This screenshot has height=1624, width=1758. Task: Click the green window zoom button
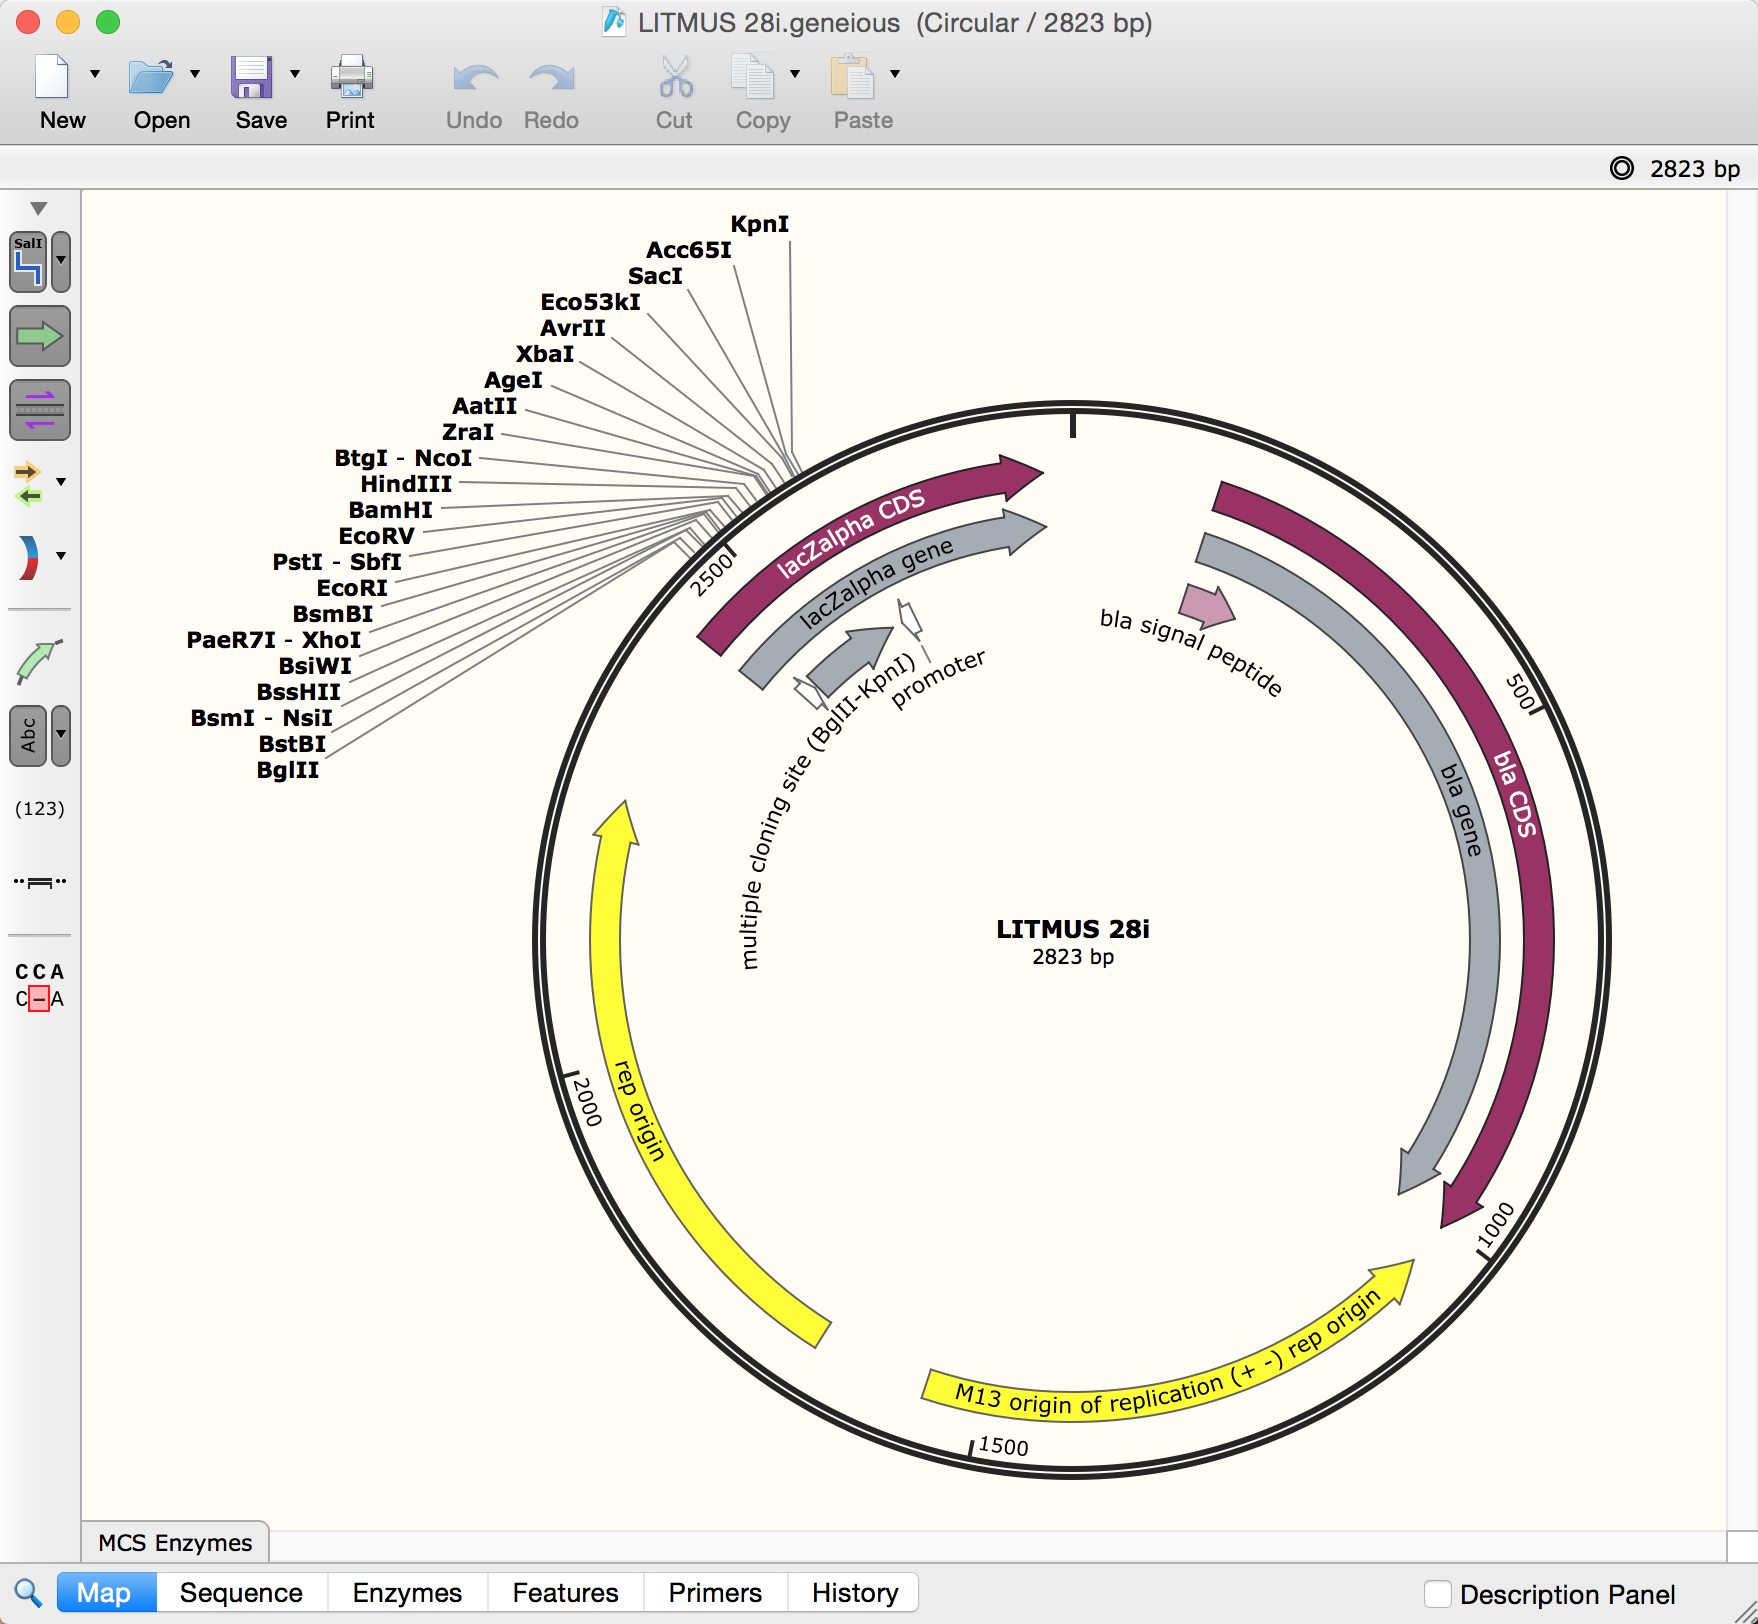pos(108,22)
